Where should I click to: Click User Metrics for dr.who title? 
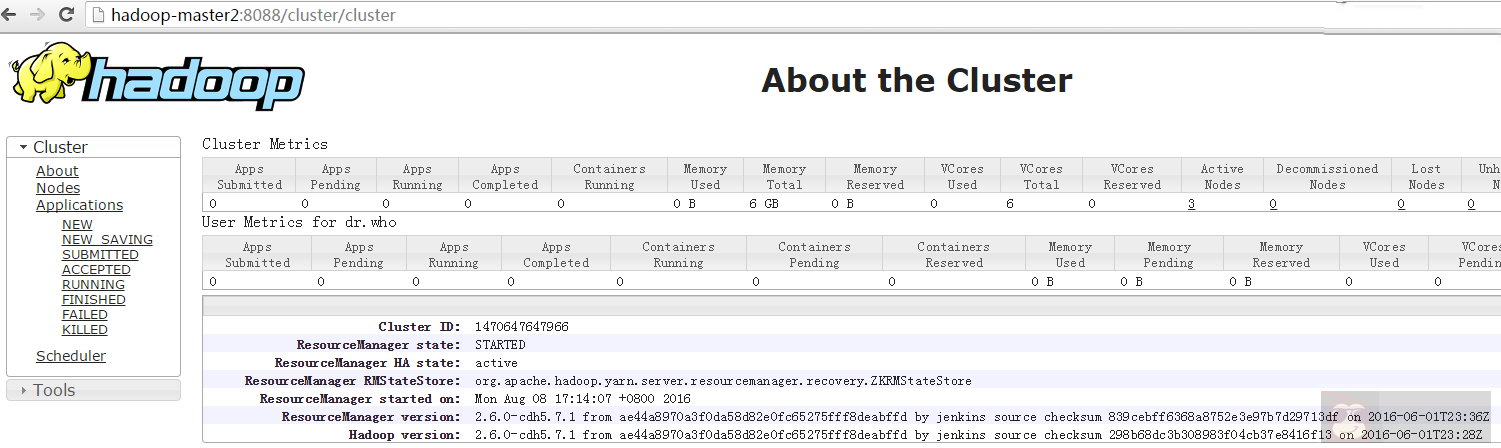click(x=300, y=222)
